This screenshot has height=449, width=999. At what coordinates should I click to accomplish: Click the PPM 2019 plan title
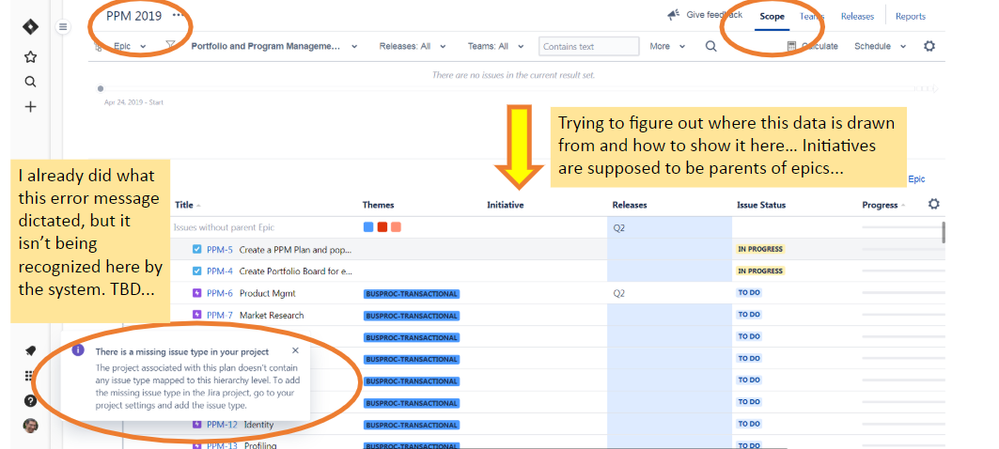tap(136, 17)
